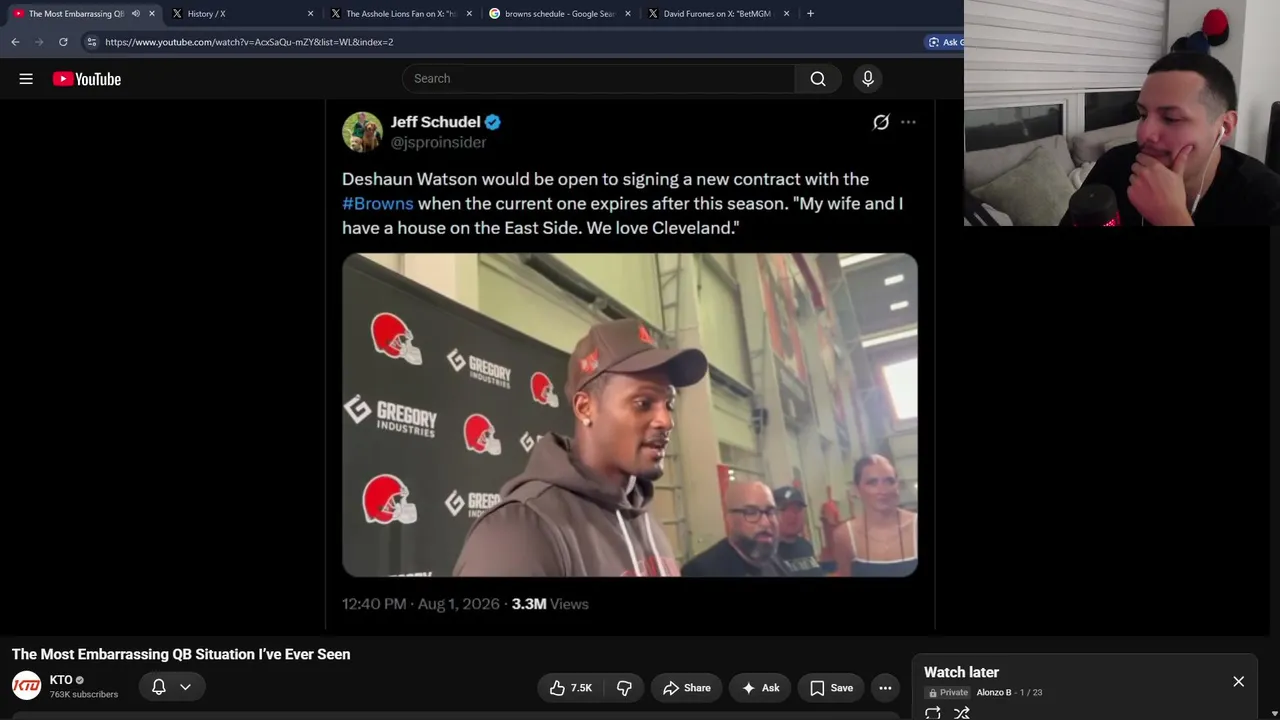Open the KTO channel avatar
Image resolution: width=1280 pixels, height=720 pixels.
pos(26,686)
